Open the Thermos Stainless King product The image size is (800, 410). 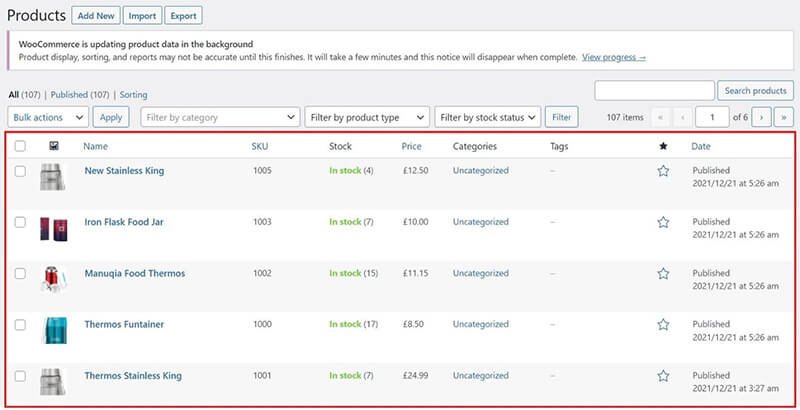pos(133,376)
